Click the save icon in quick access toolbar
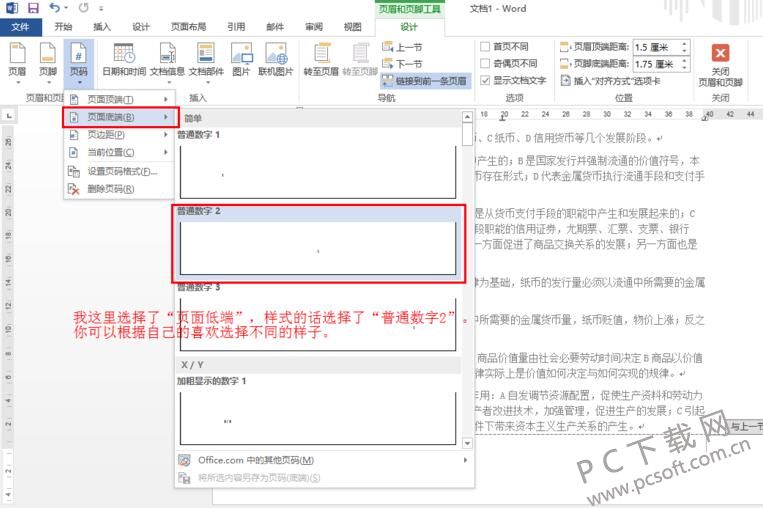The image size is (763, 508). 33,8
